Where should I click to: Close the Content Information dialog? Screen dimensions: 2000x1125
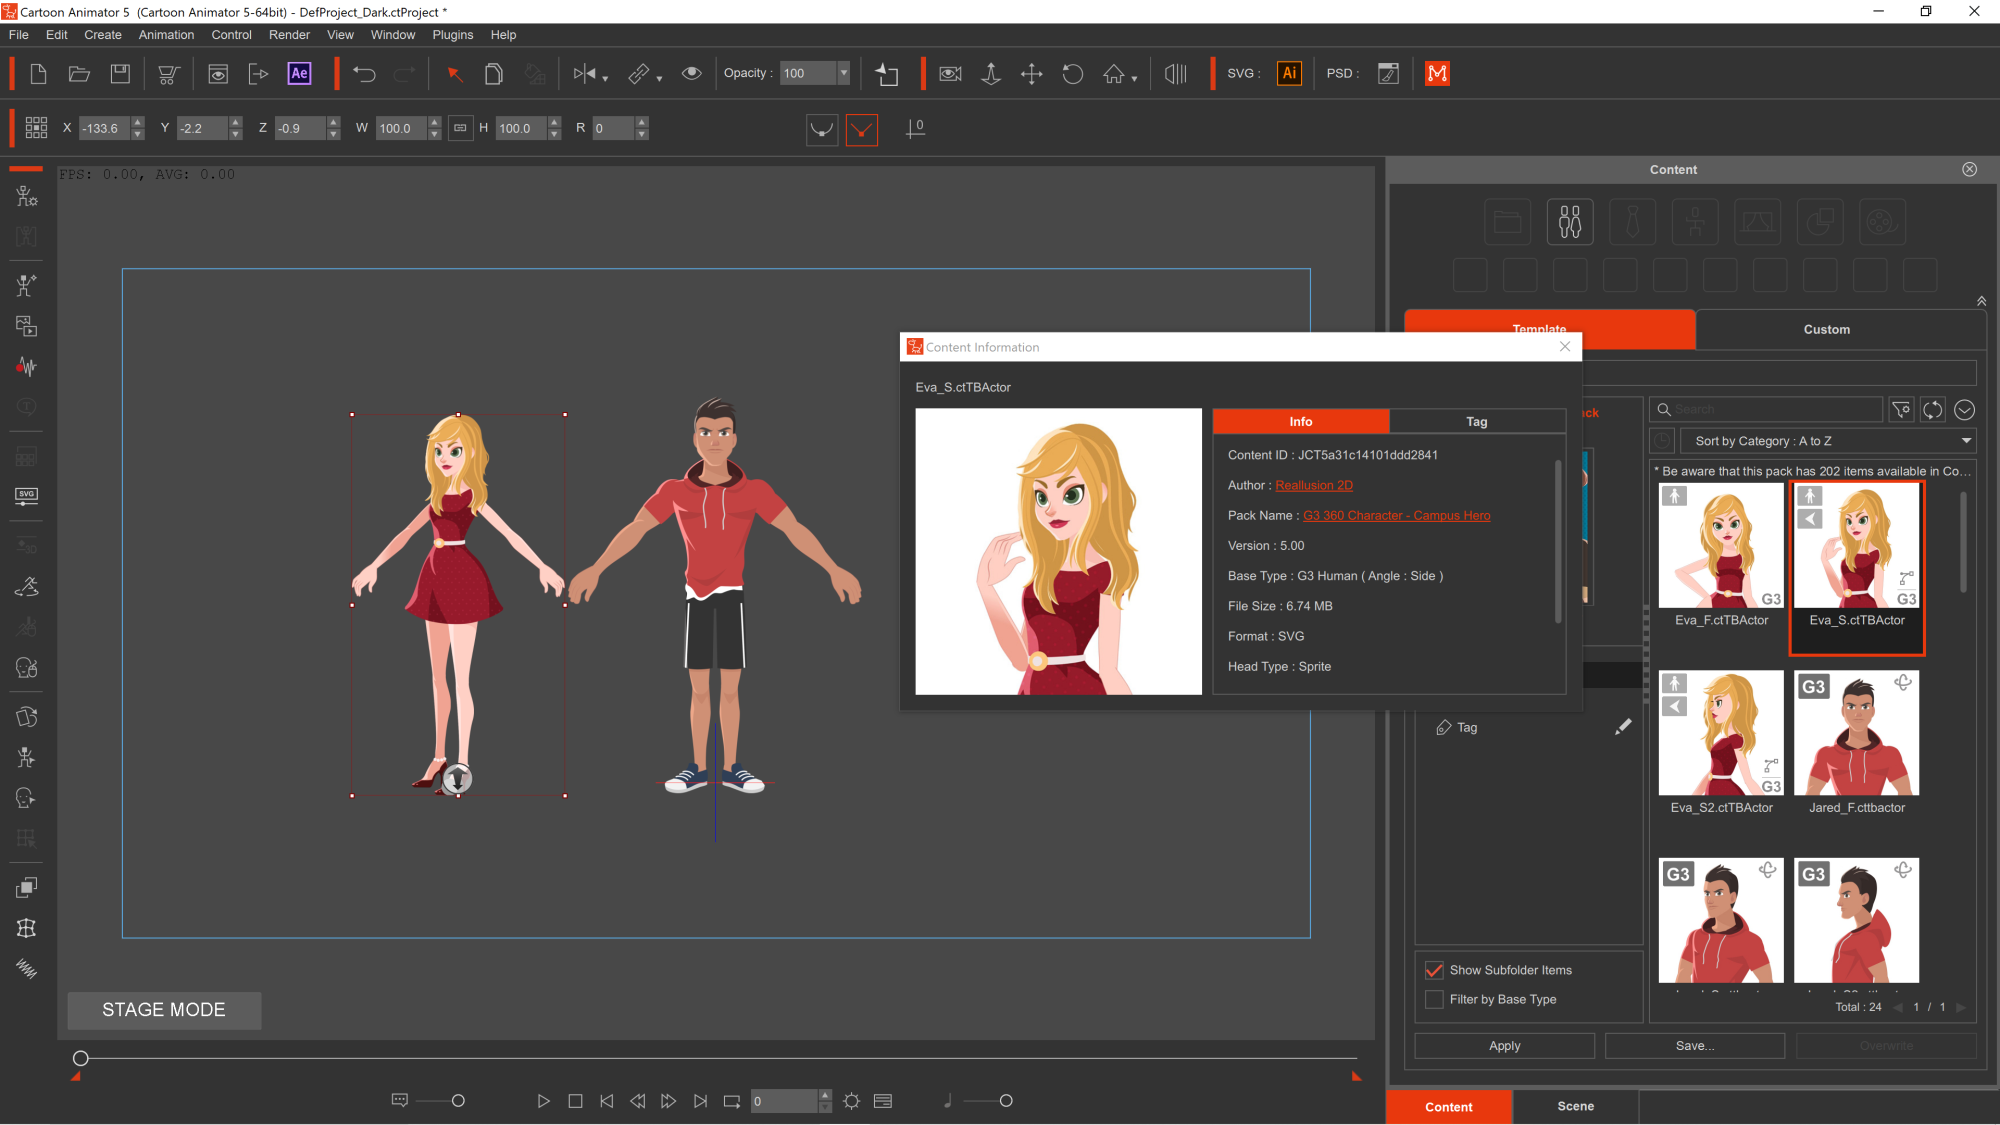click(x=1565, y=346)
